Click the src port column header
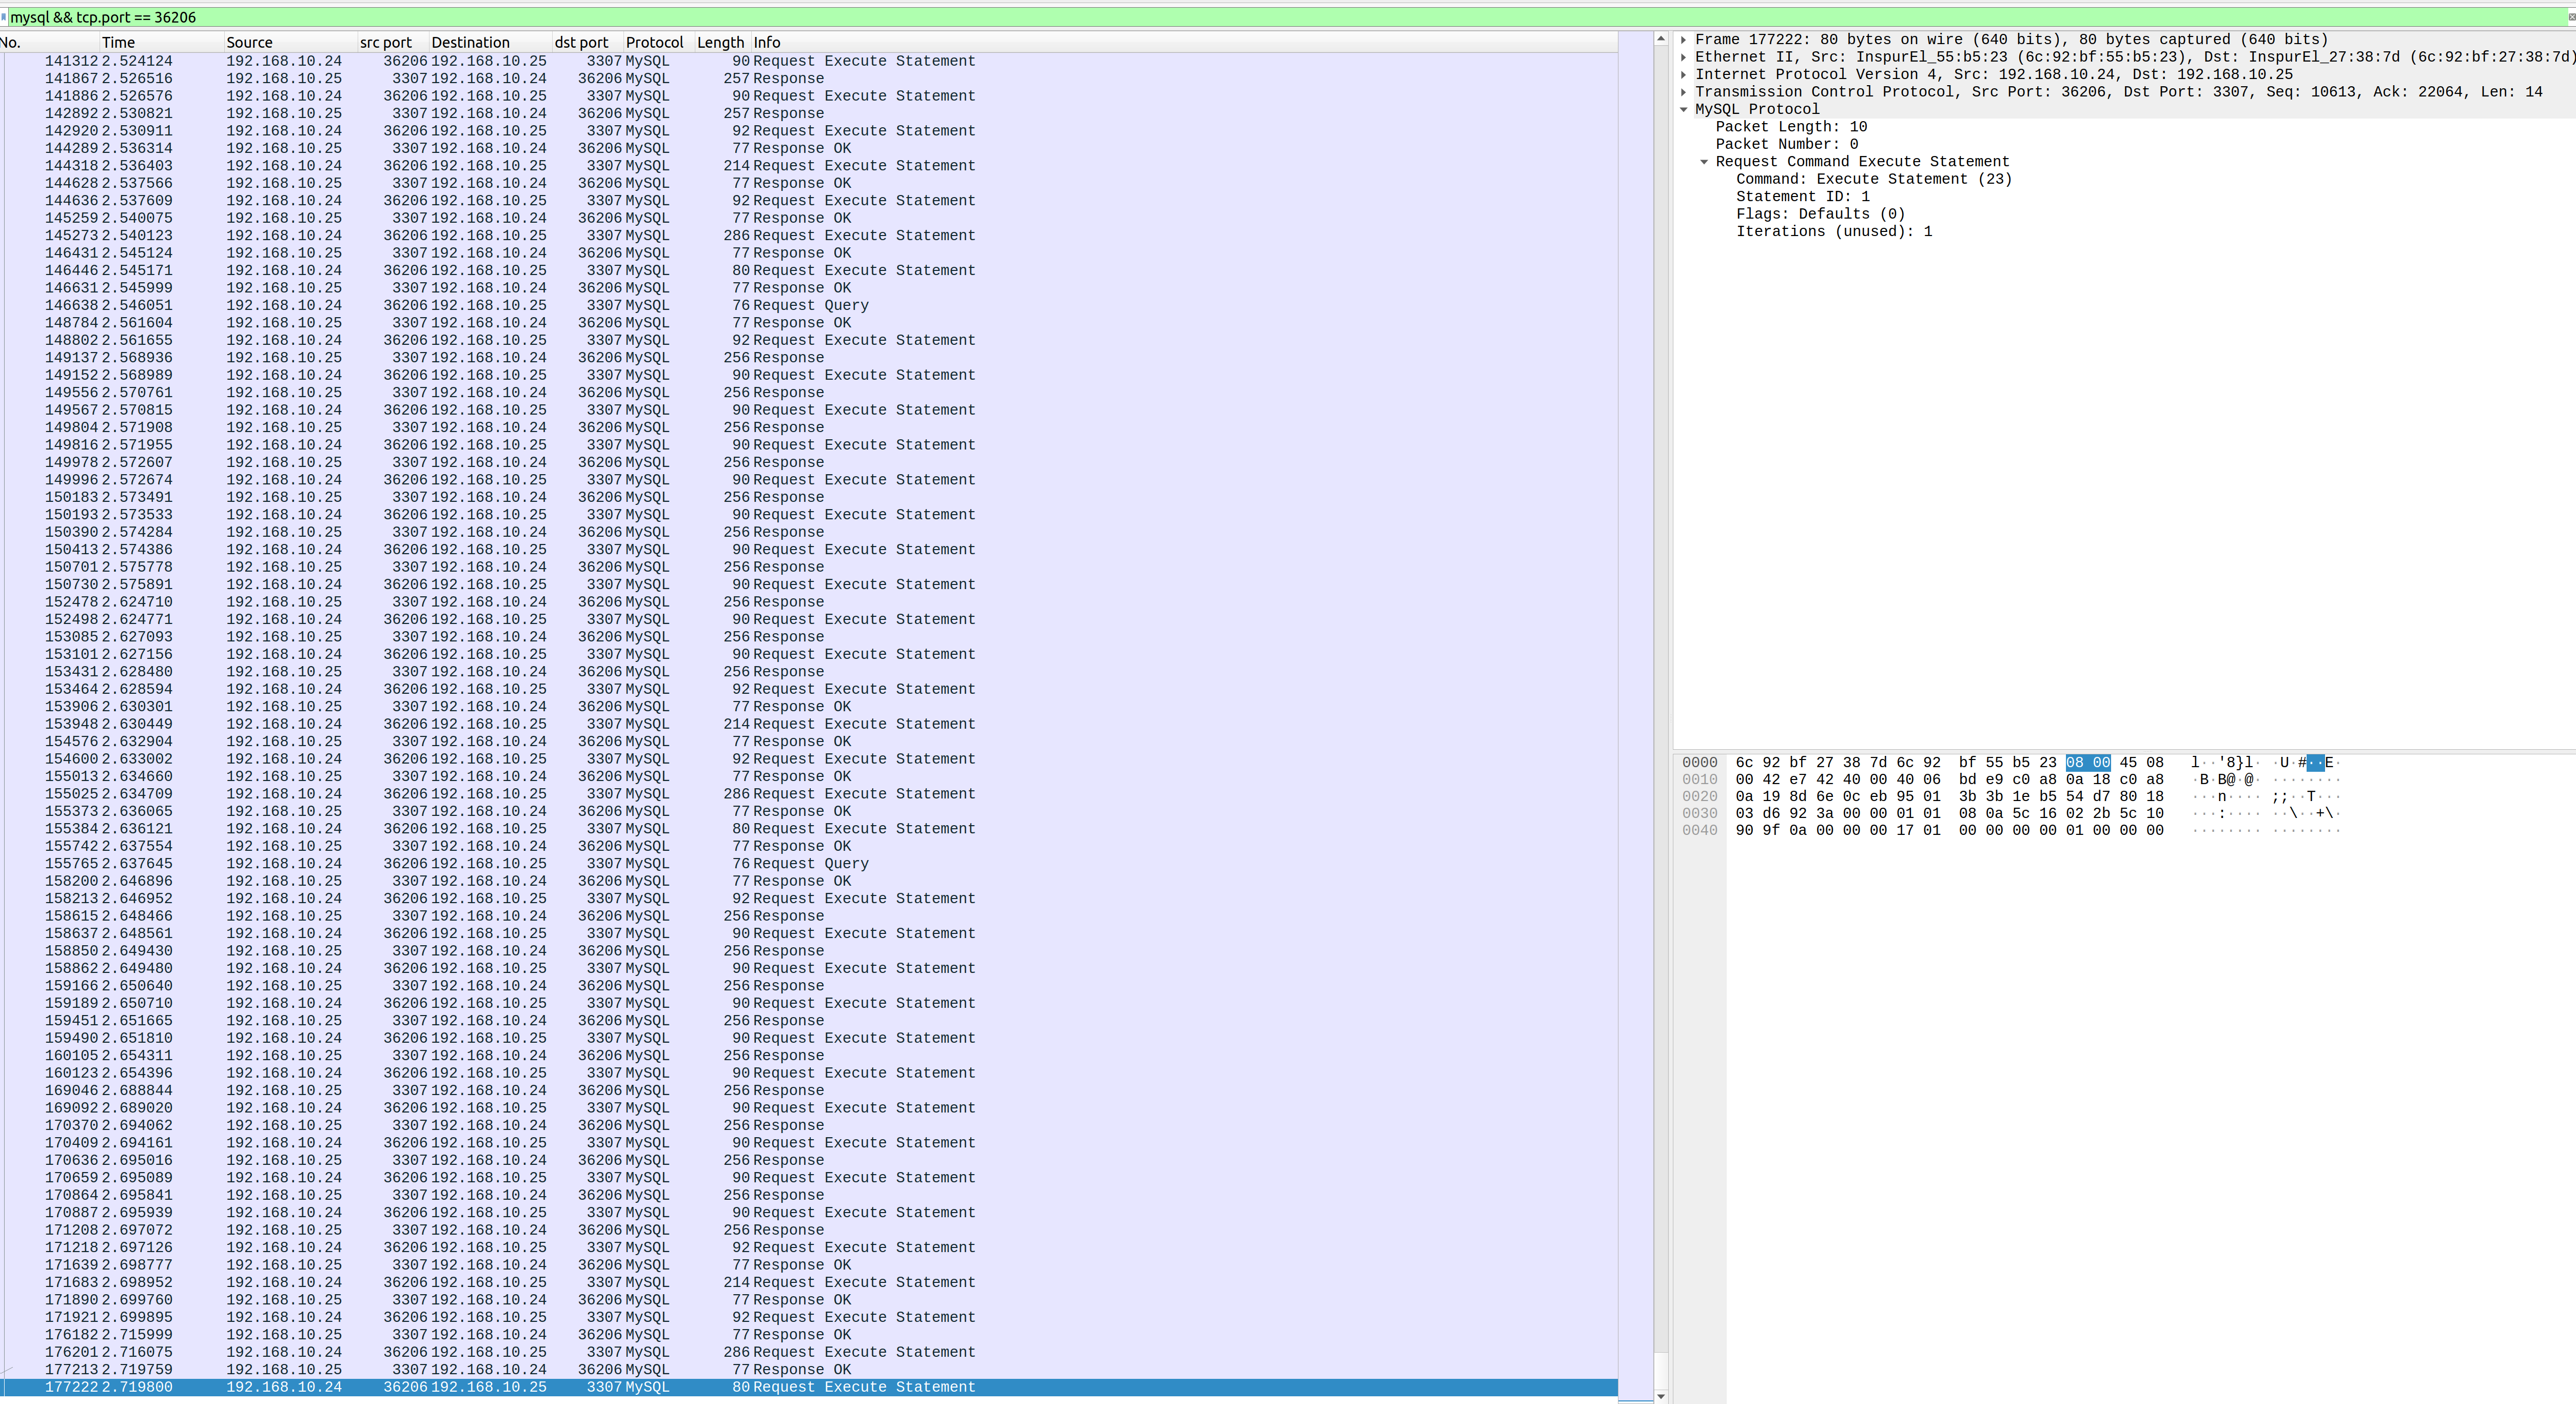 [386, 42]
